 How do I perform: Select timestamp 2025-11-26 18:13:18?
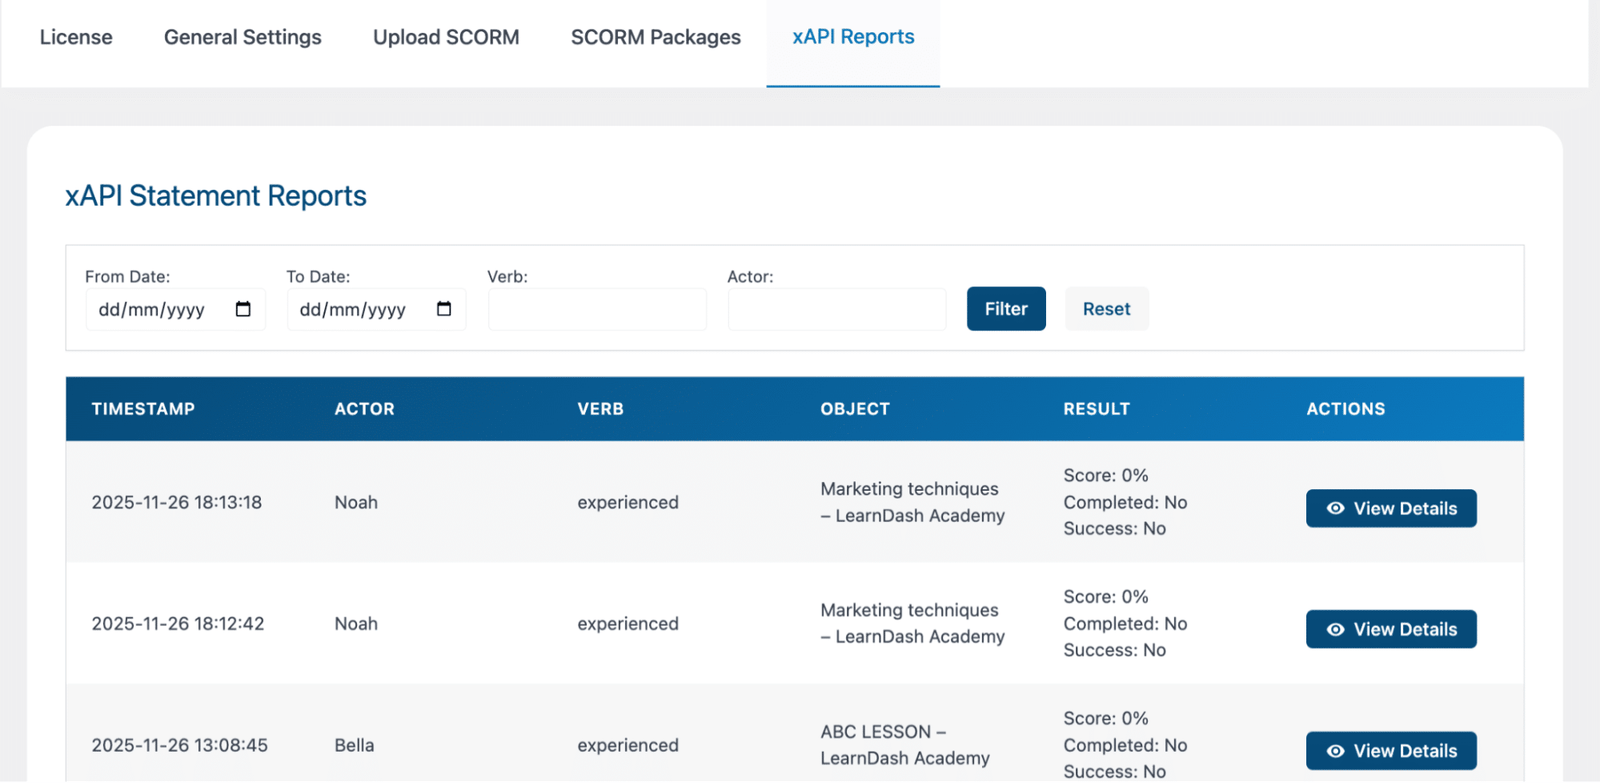(x=177, y=502)
